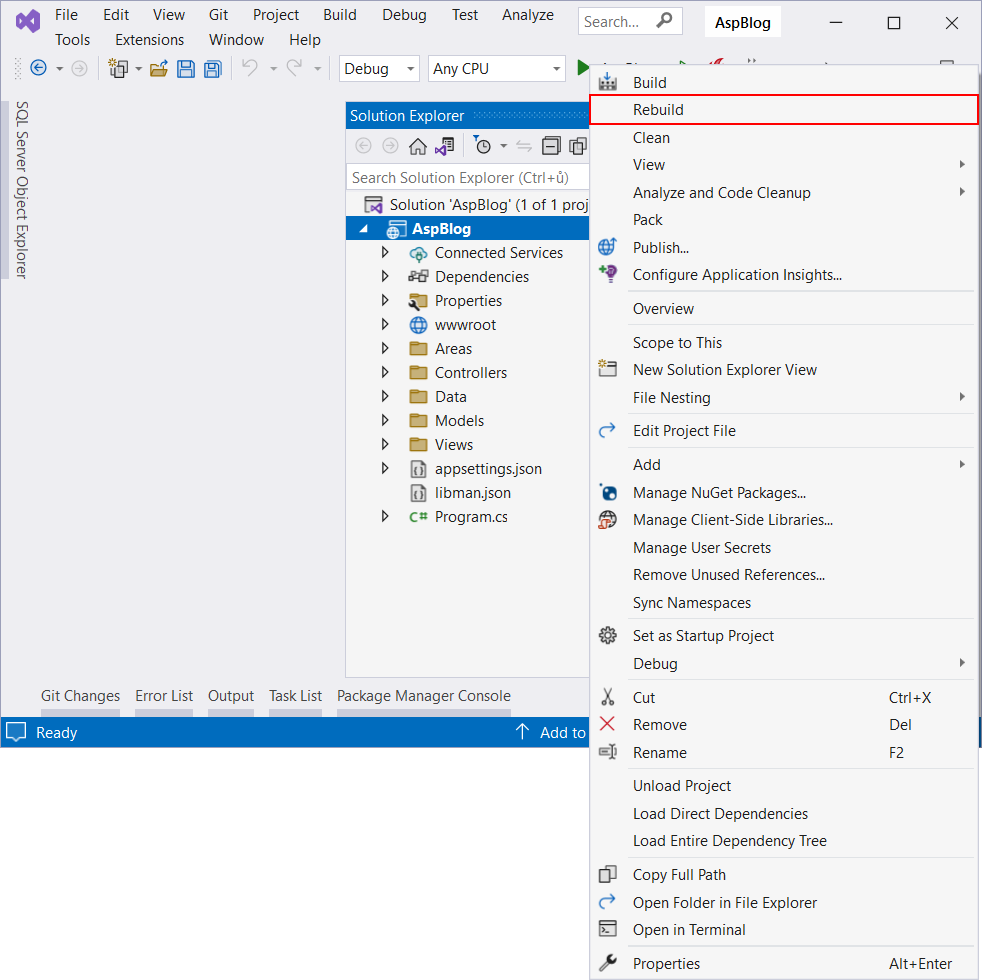Screen dimensions: 982x980
Task: Click the Open File toolbar icon
Action: [x=159, y=68]
